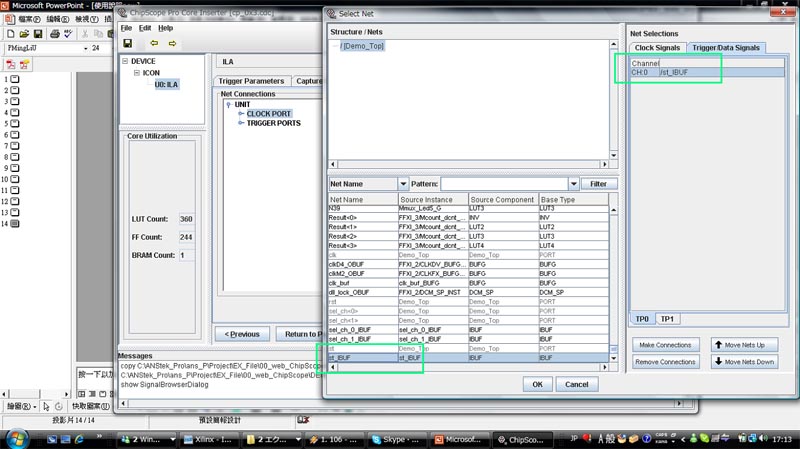
Task: Click first red PDF icon in PowerPoint
Action: click(x=11, y=64)
